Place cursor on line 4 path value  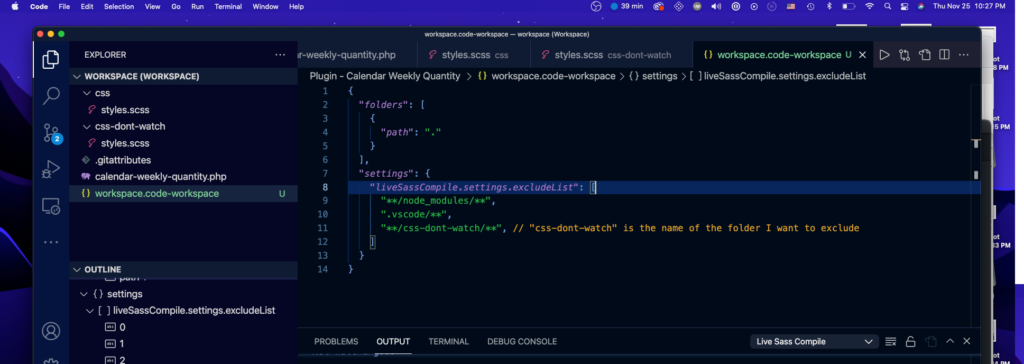pos(433,133)
